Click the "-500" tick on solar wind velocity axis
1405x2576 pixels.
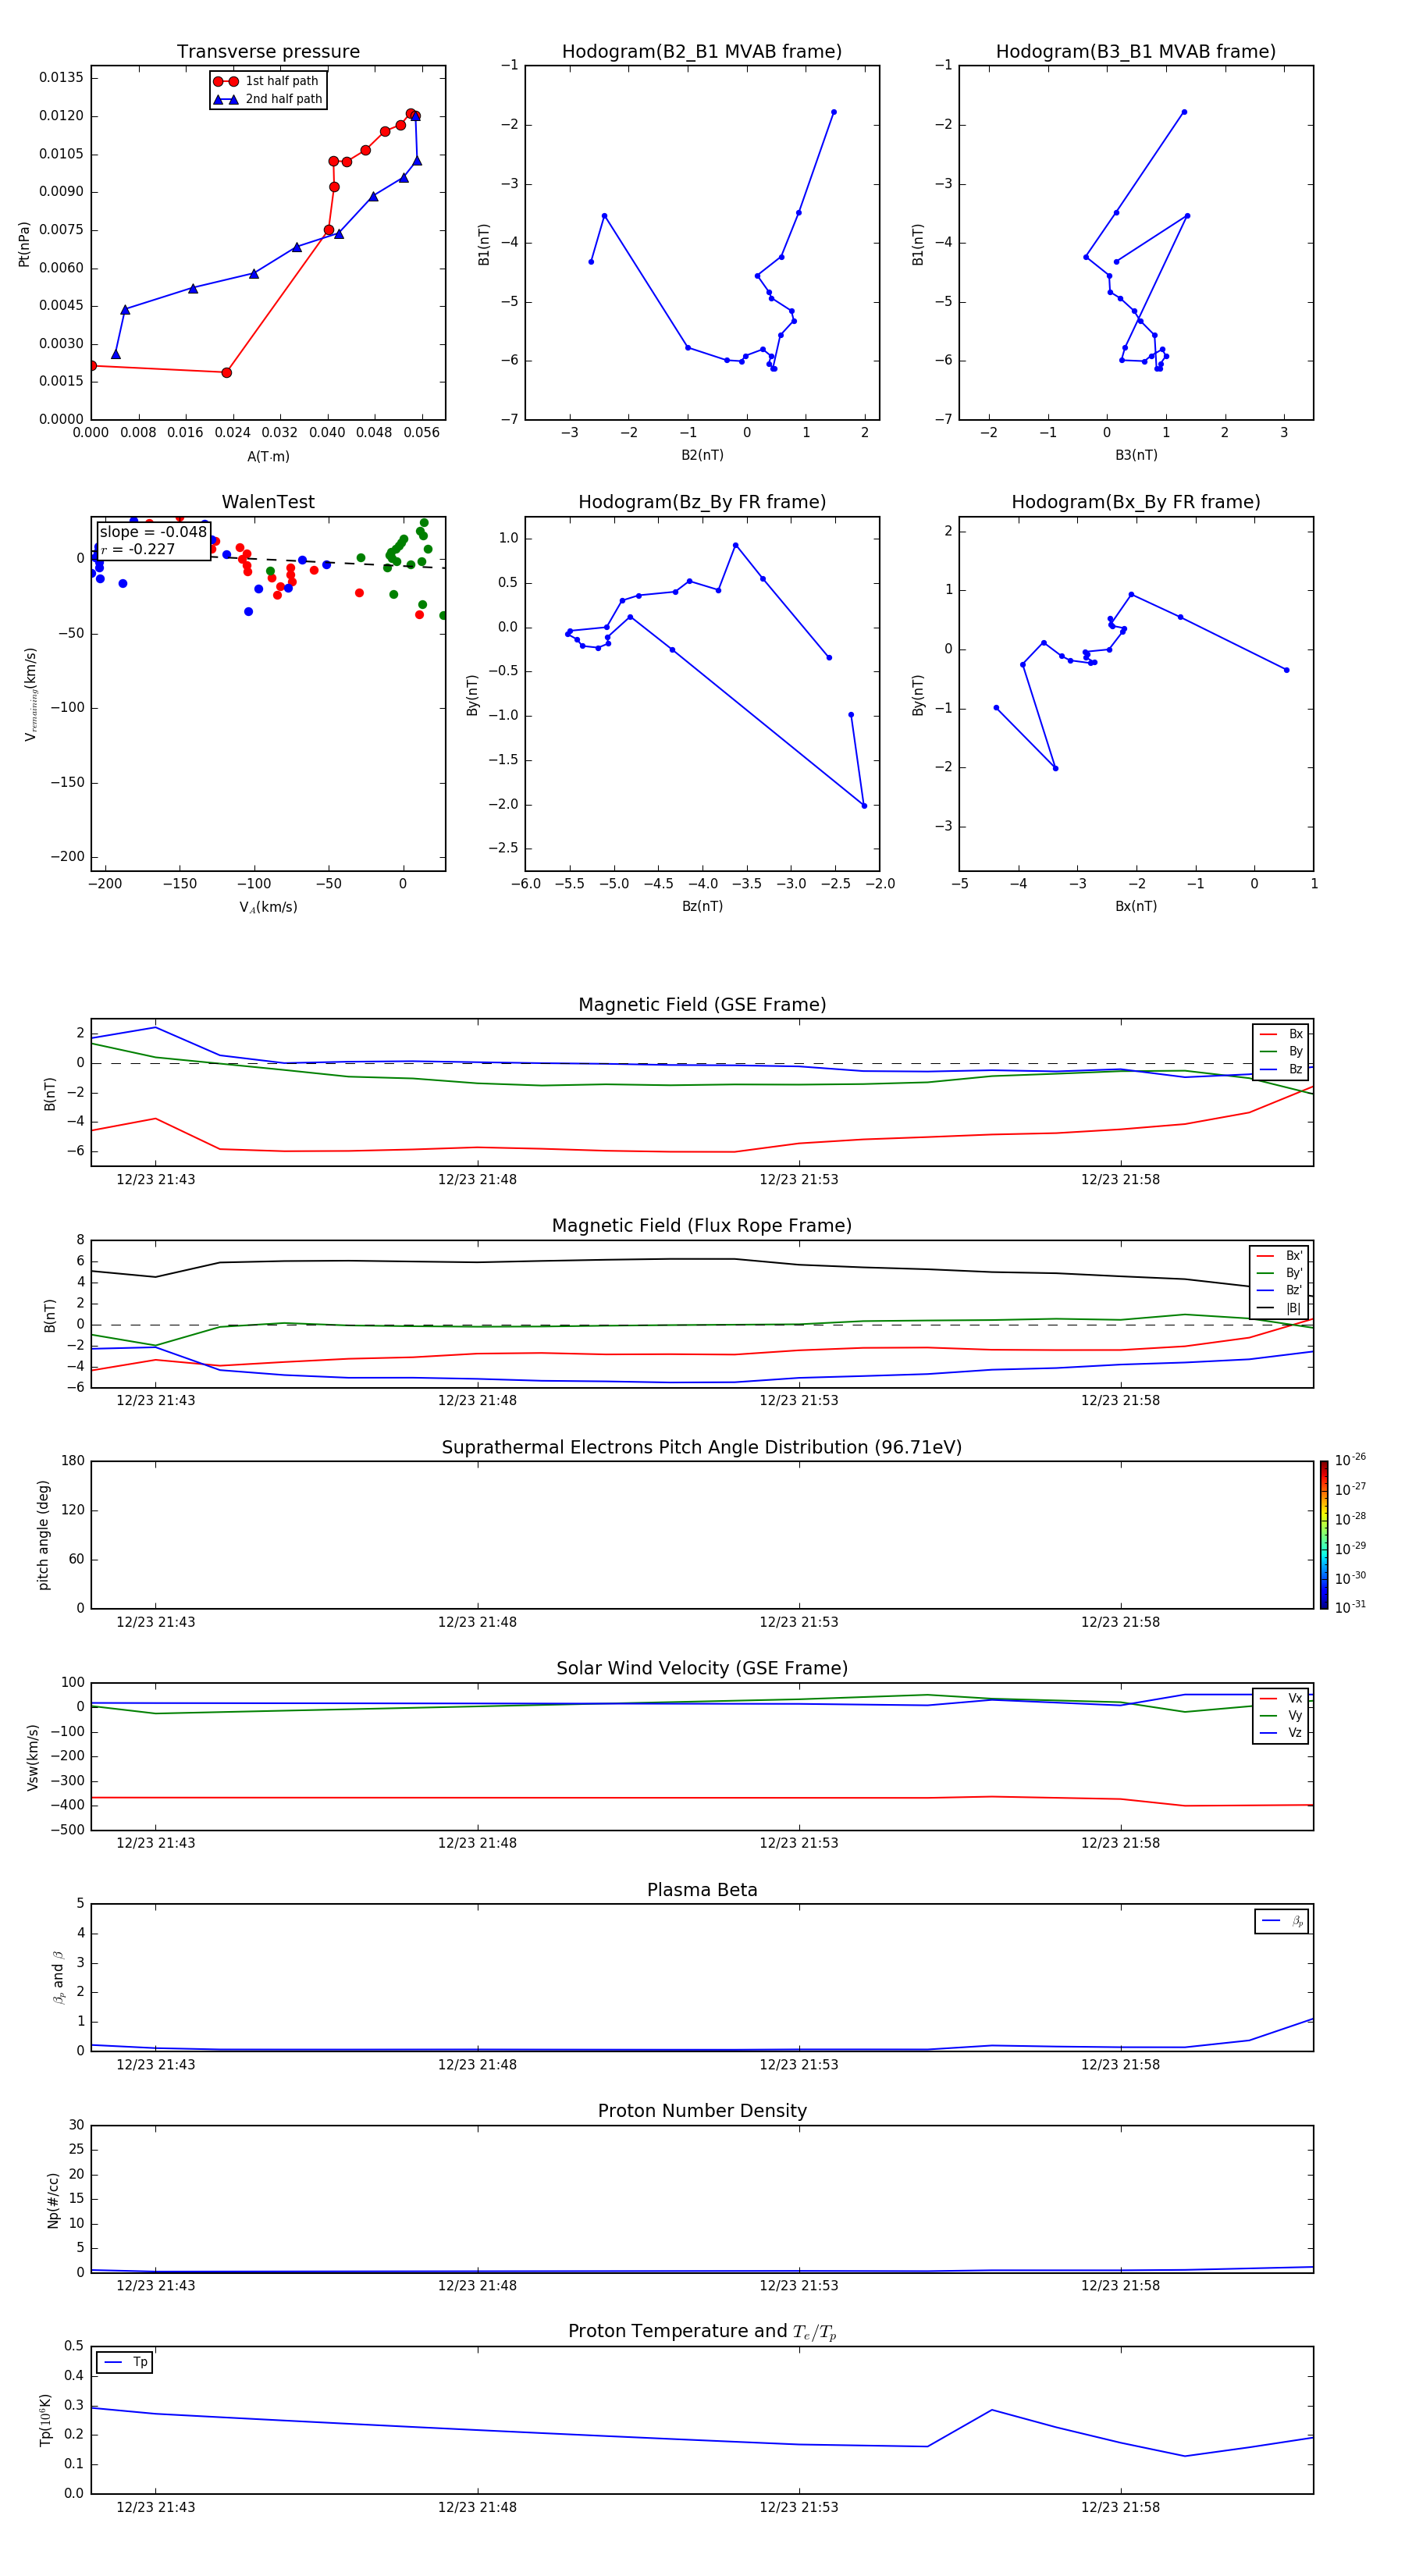pos(66,1831)
